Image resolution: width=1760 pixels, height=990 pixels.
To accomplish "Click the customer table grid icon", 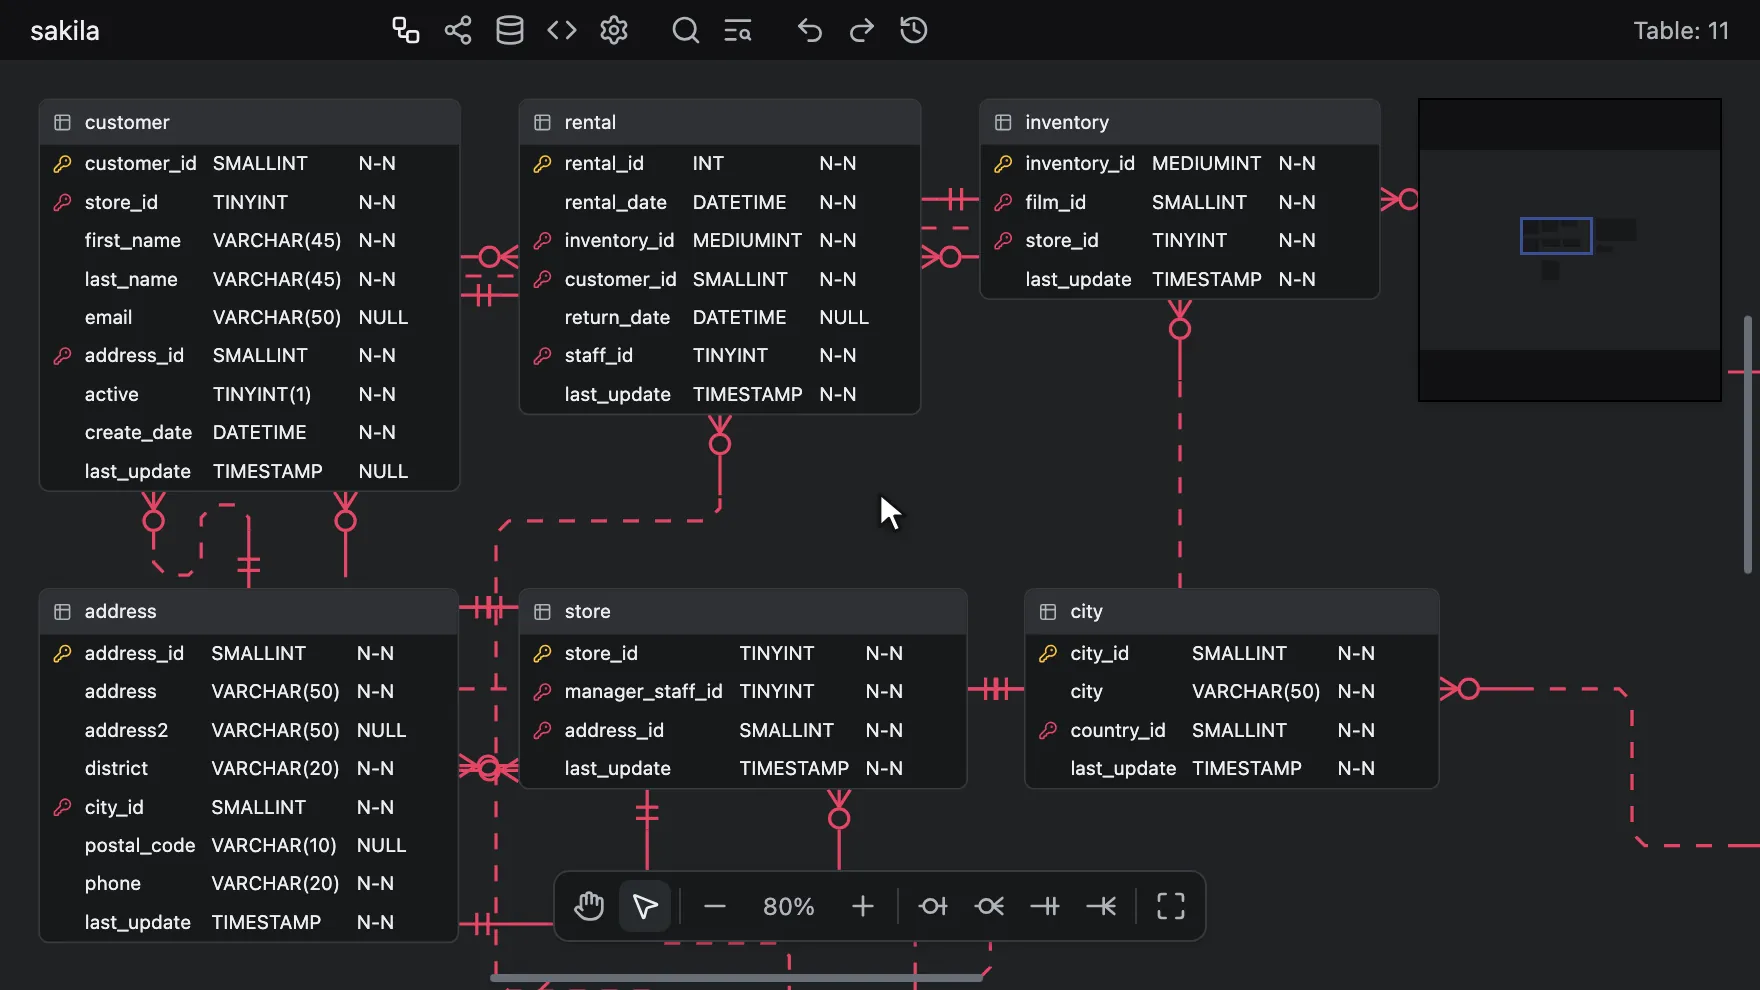I will pyautogui.click(x=62, y=122).
